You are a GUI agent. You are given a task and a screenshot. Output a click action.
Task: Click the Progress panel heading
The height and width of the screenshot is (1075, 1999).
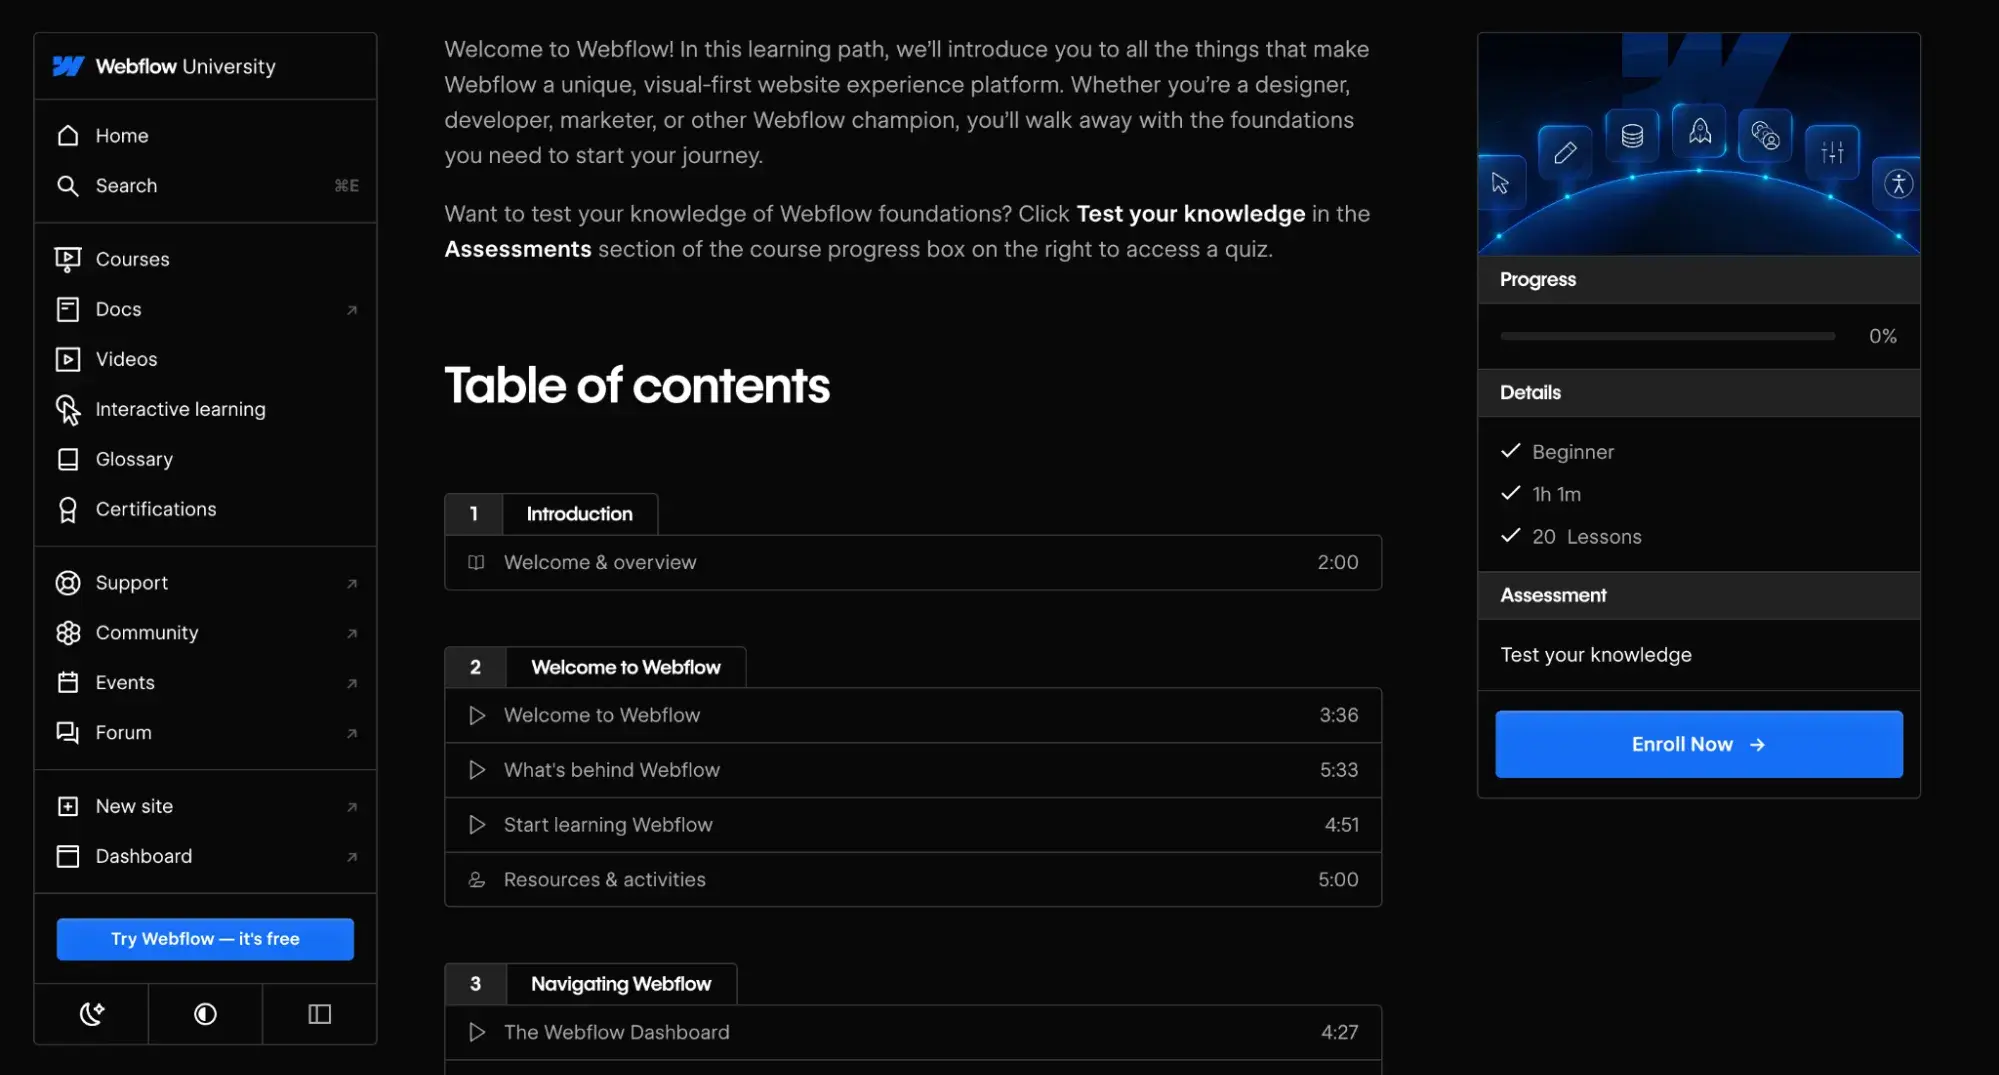[x=1538, y=279]
